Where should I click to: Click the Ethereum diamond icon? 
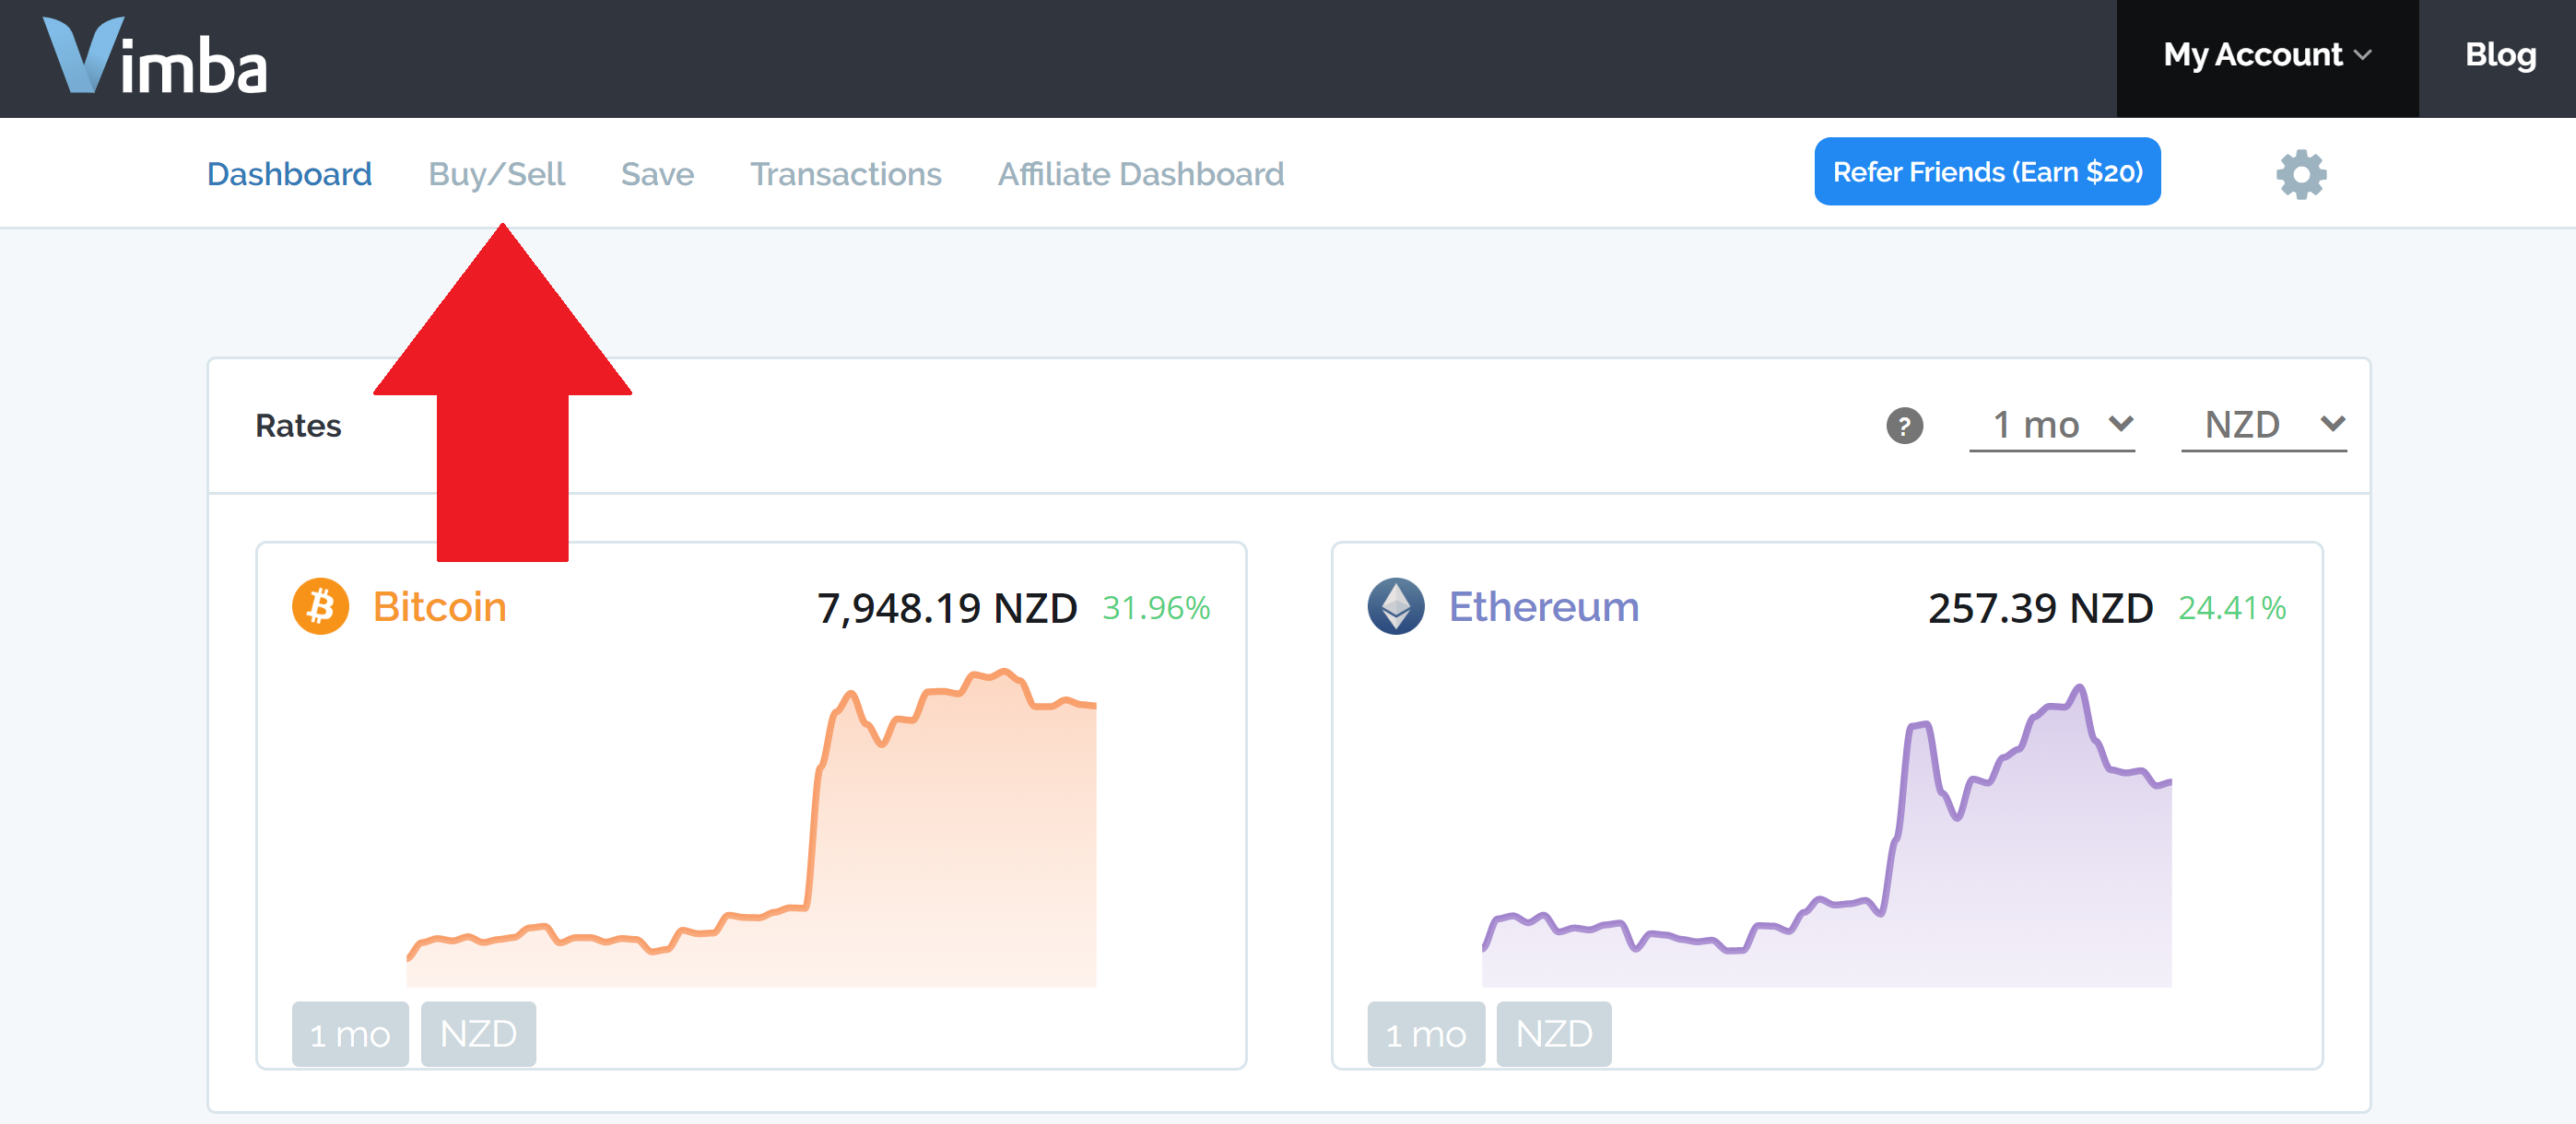click(1396, 606)
